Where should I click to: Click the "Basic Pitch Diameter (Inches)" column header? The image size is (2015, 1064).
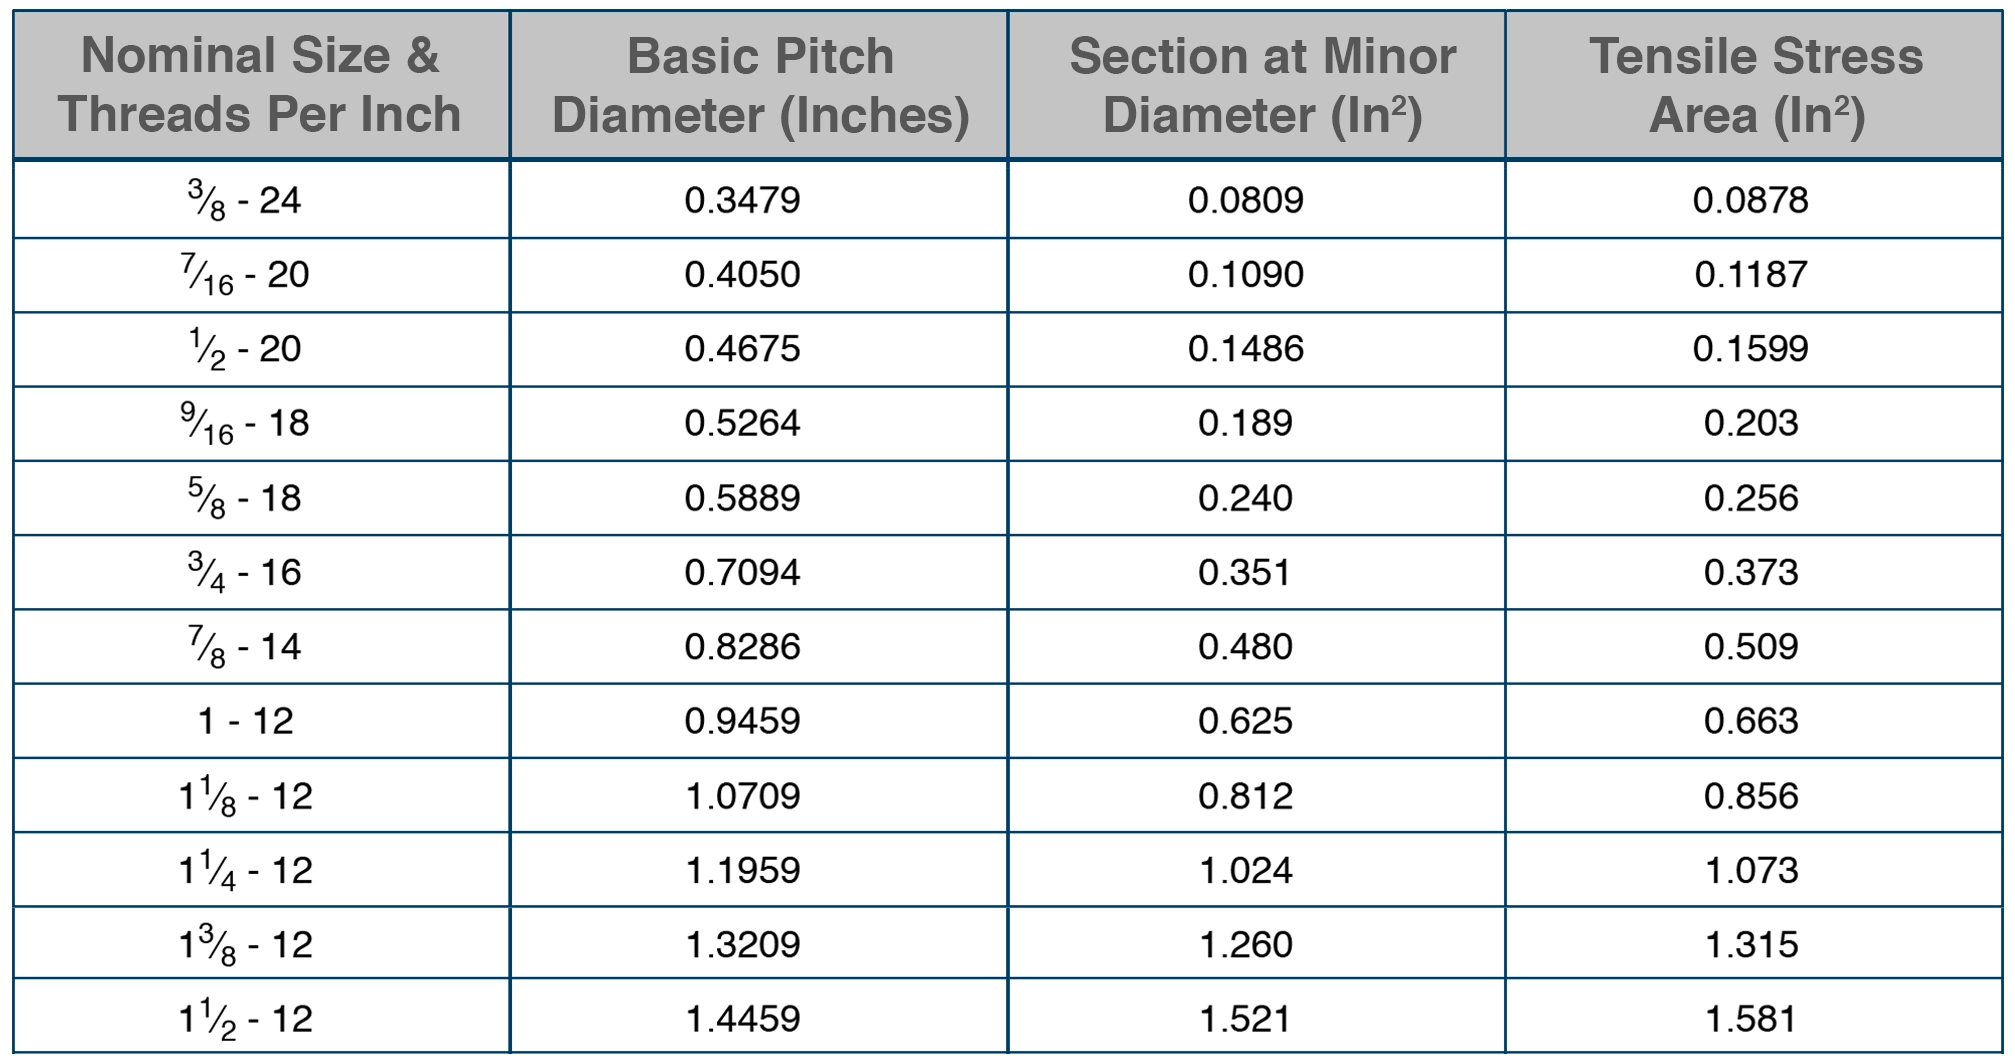(760, 85)
